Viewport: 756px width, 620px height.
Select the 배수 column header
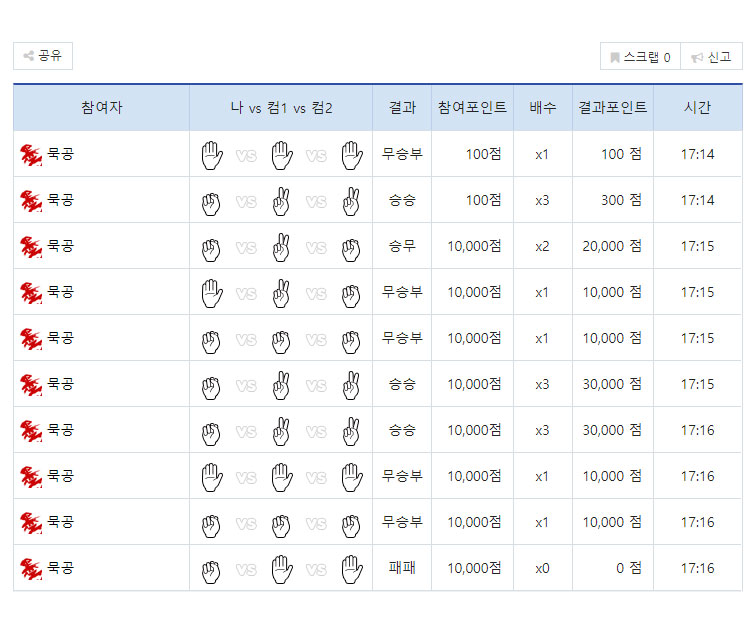click(542, 108)
